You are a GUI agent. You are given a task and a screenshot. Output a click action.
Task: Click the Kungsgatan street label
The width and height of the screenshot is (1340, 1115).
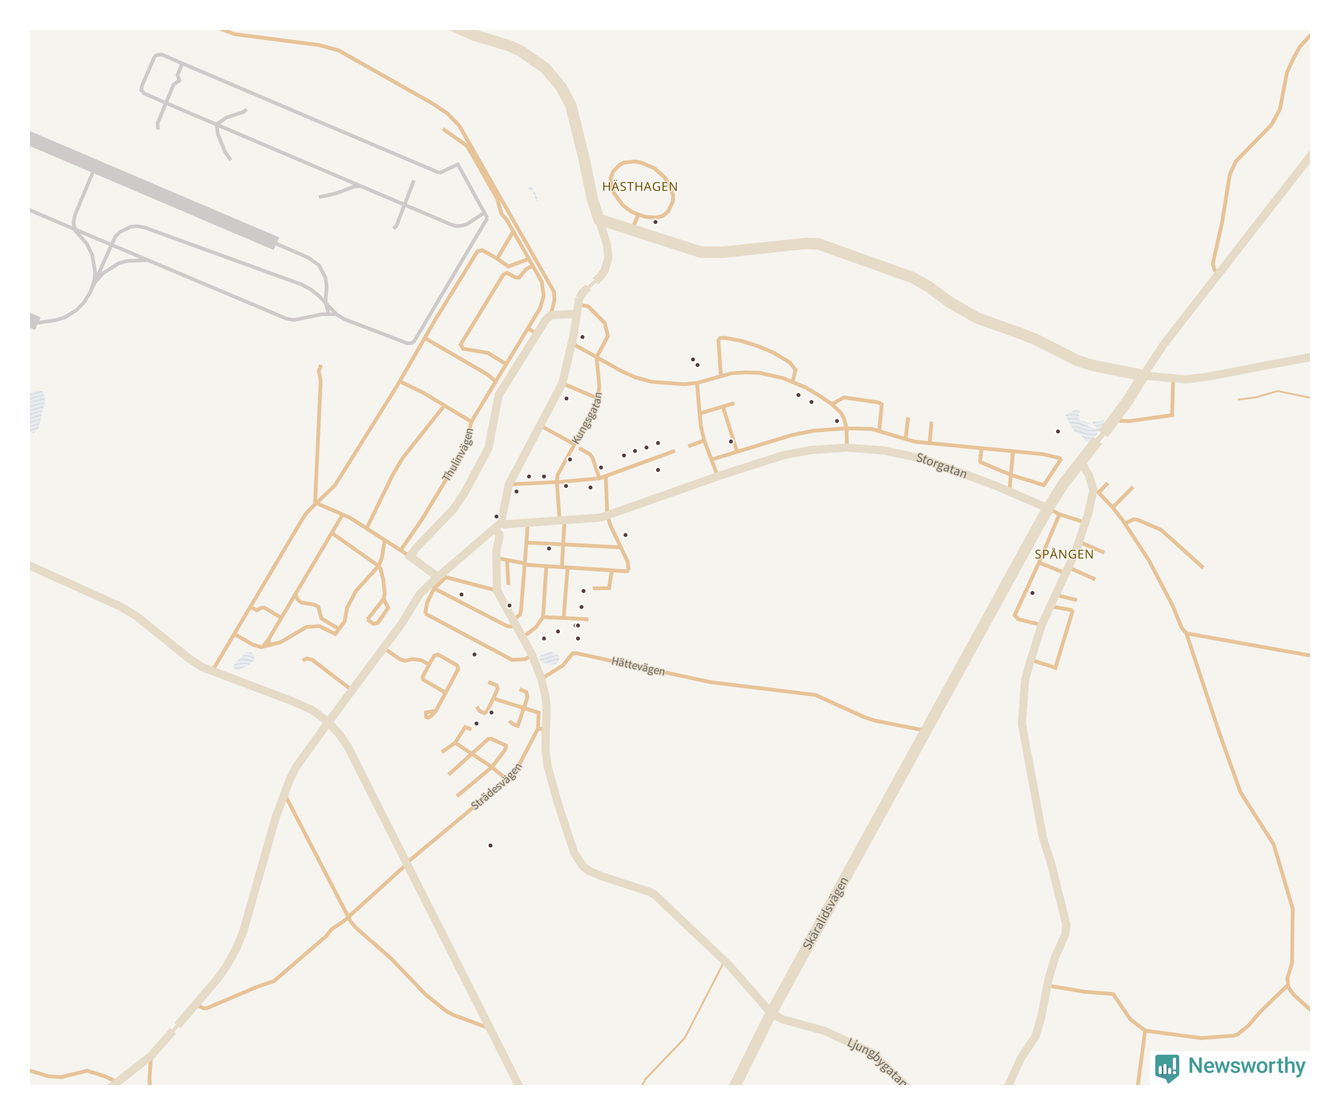588,418
